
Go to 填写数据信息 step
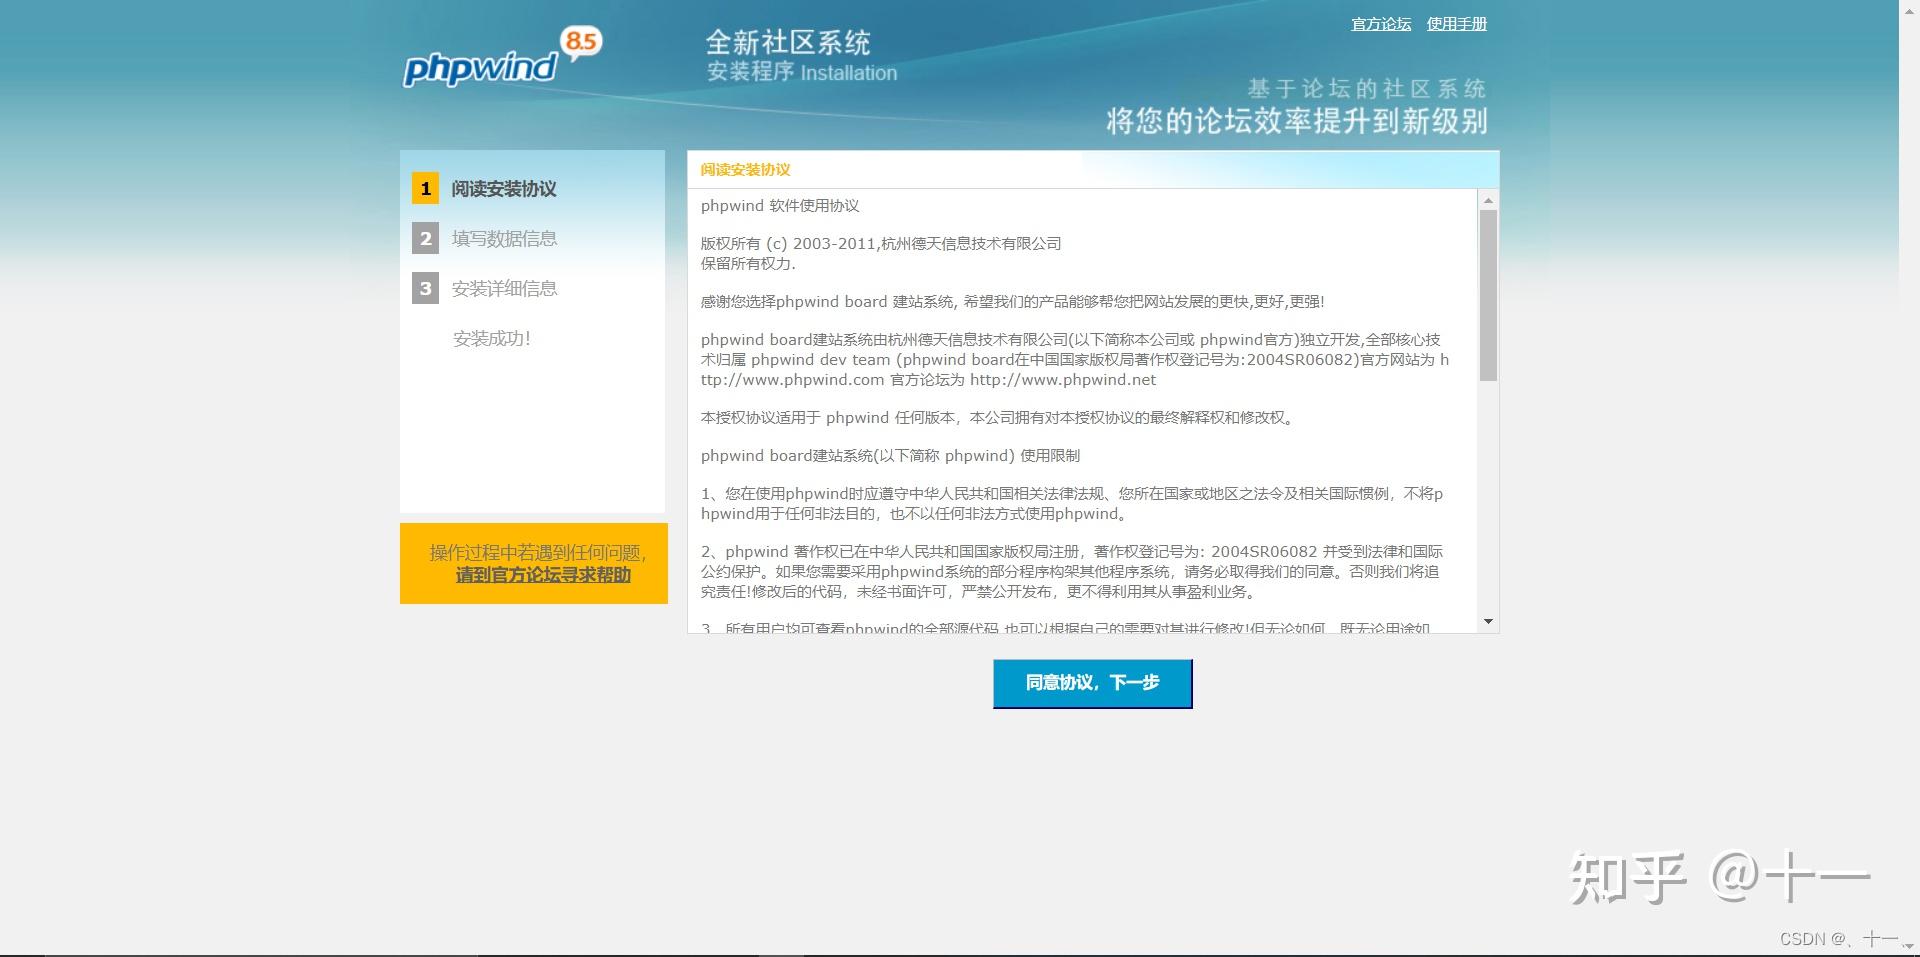[504, 238]
